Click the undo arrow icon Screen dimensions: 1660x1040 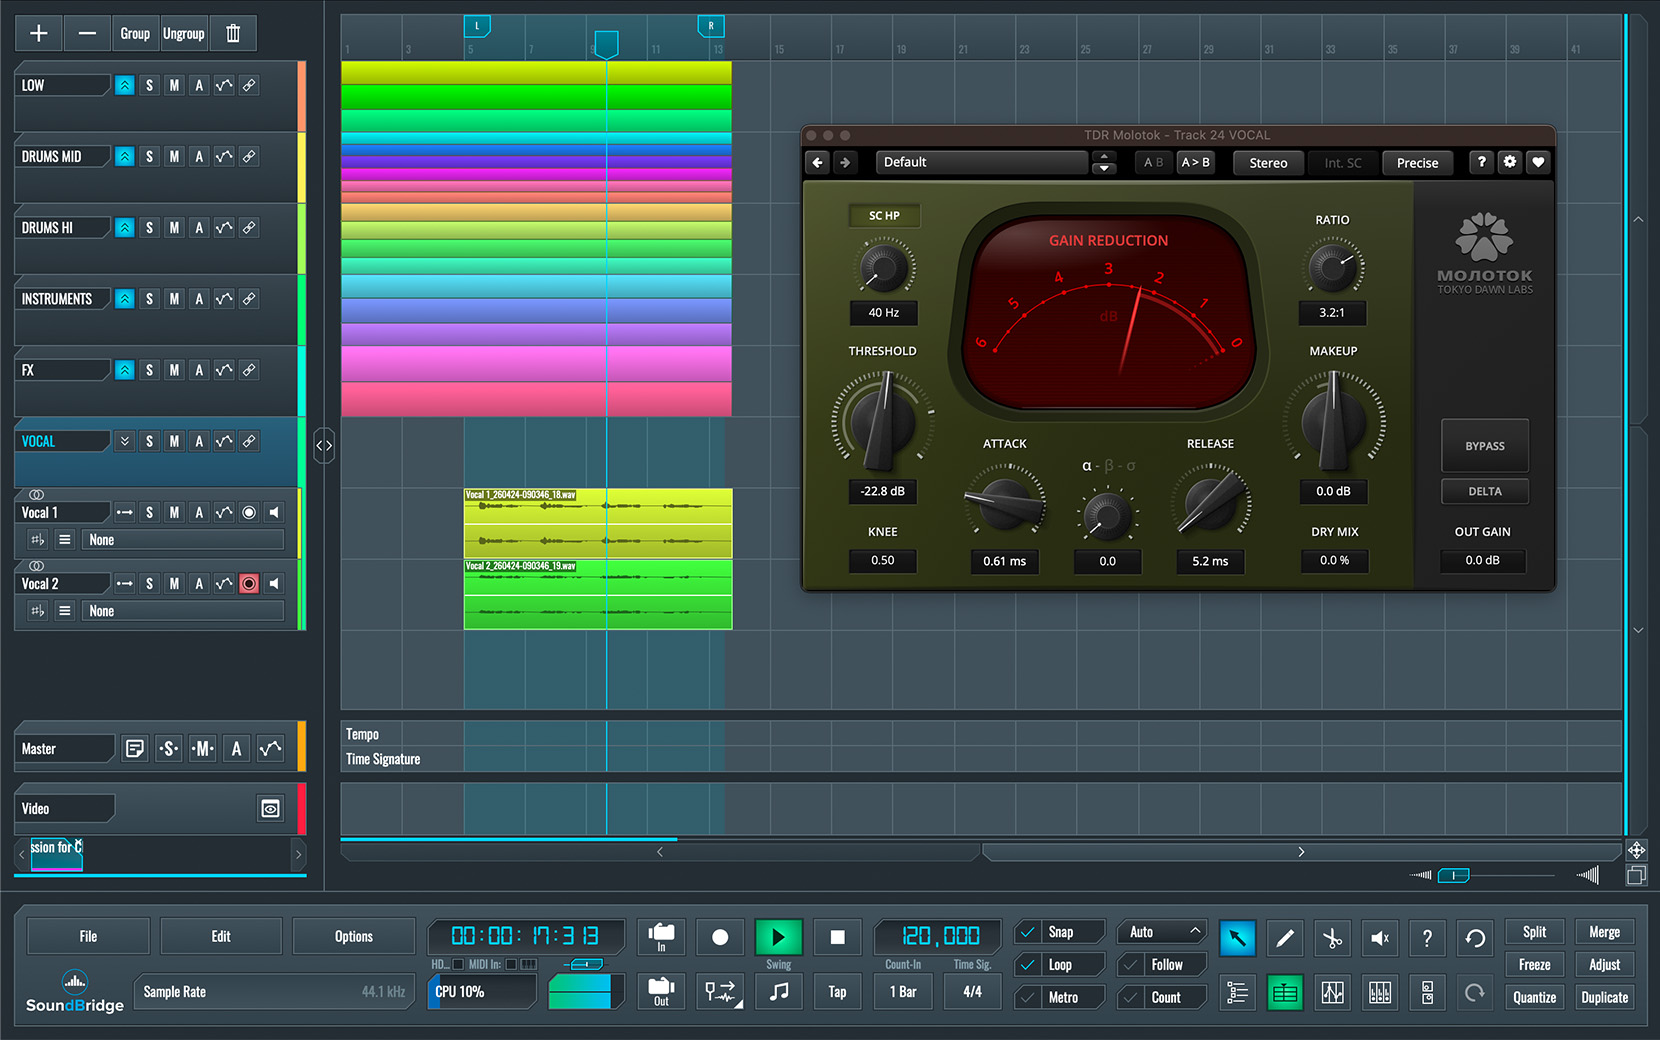[x=1475, y=938]
